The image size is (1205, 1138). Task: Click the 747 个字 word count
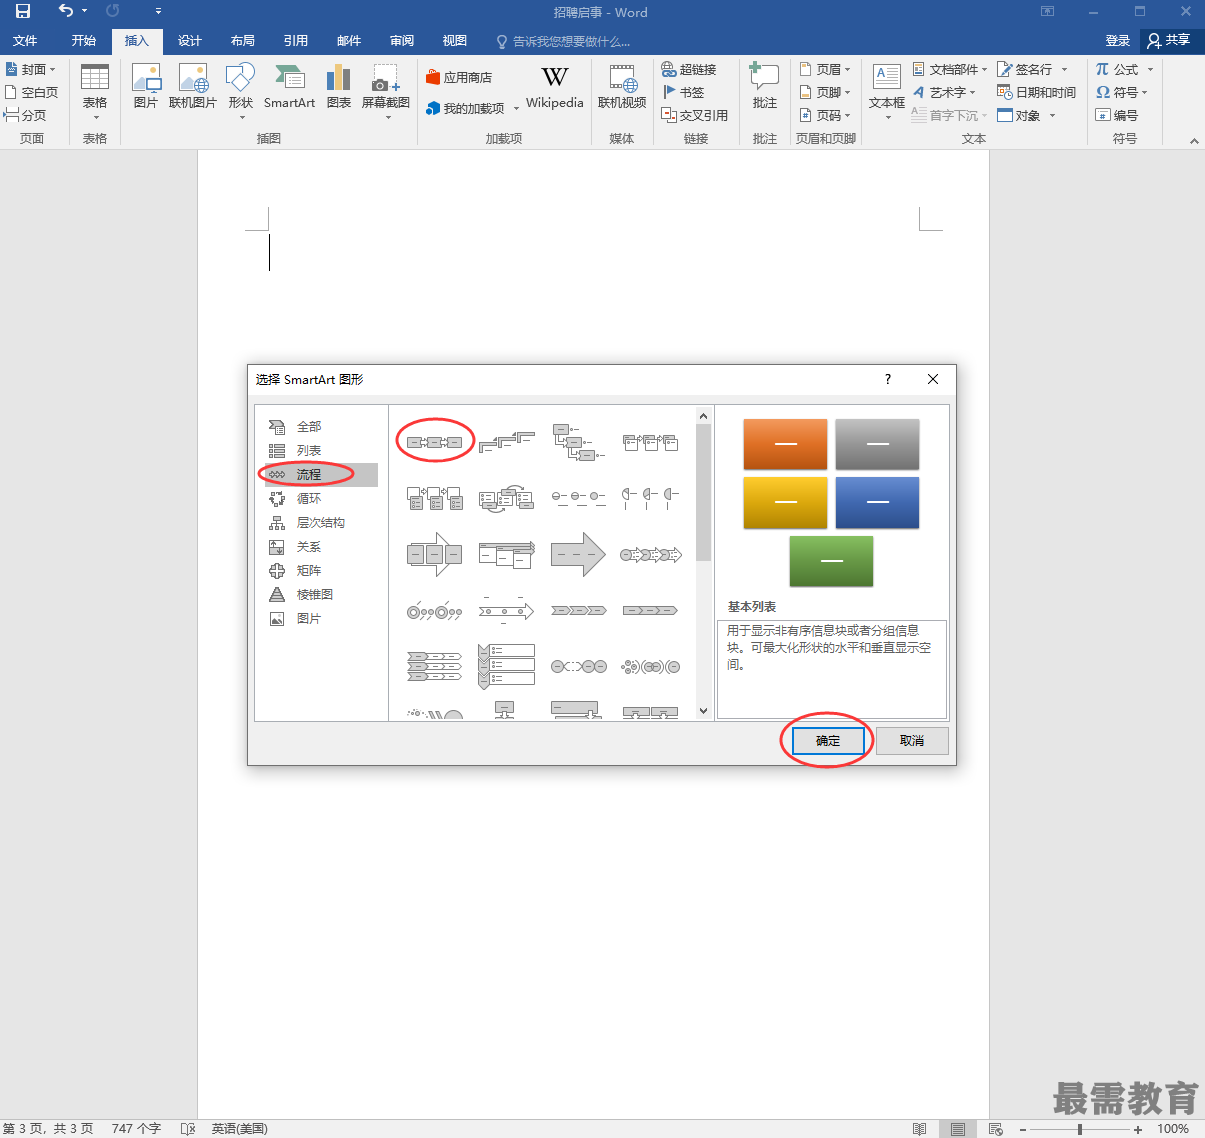point(136,1128)
